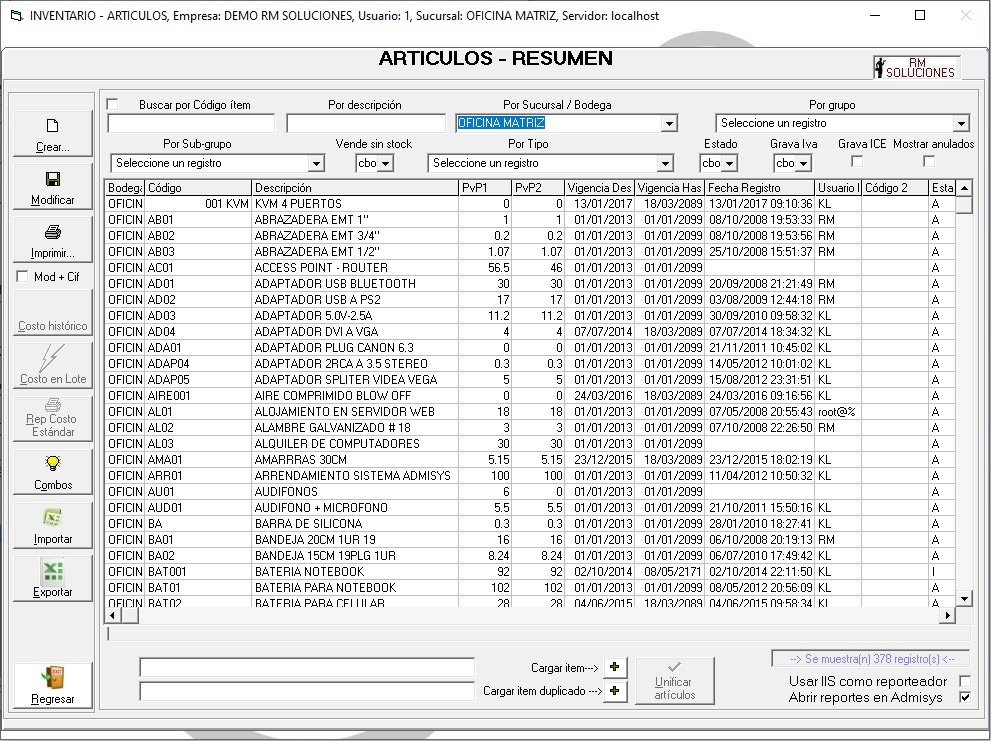
Task: Click the Crear new document icon
Action: (x=53, y=126)
